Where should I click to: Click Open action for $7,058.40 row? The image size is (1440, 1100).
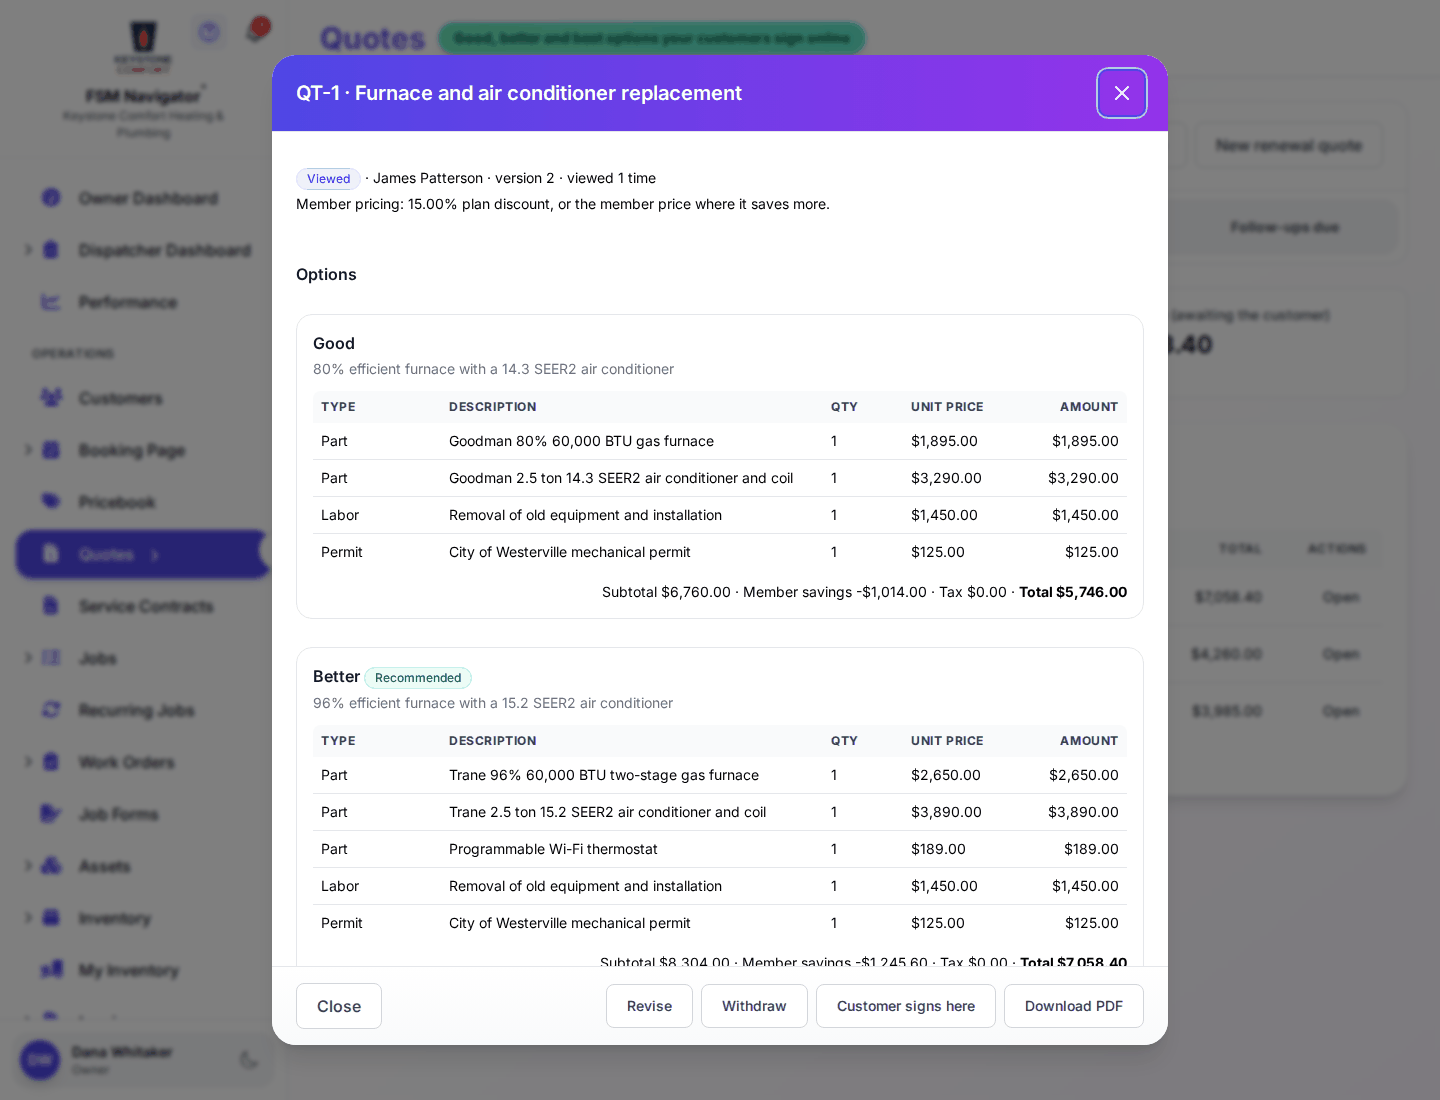pyautogui.click(x=1340, y=597)
